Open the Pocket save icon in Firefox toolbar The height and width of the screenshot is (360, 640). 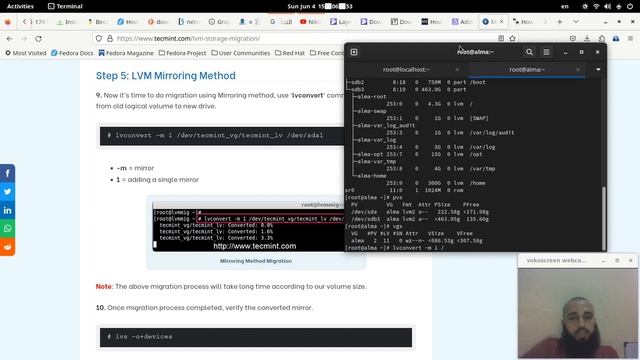click(573, 38)
